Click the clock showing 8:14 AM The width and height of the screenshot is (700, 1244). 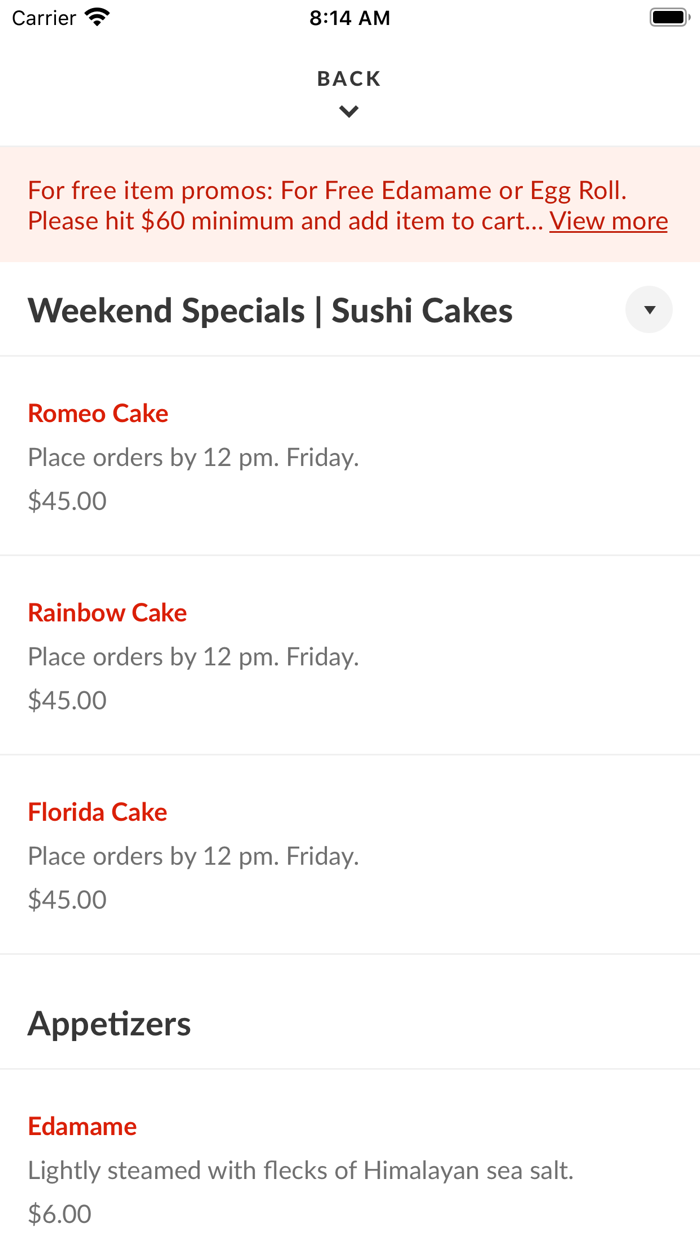pyautogui.click(x=349, y=17)
